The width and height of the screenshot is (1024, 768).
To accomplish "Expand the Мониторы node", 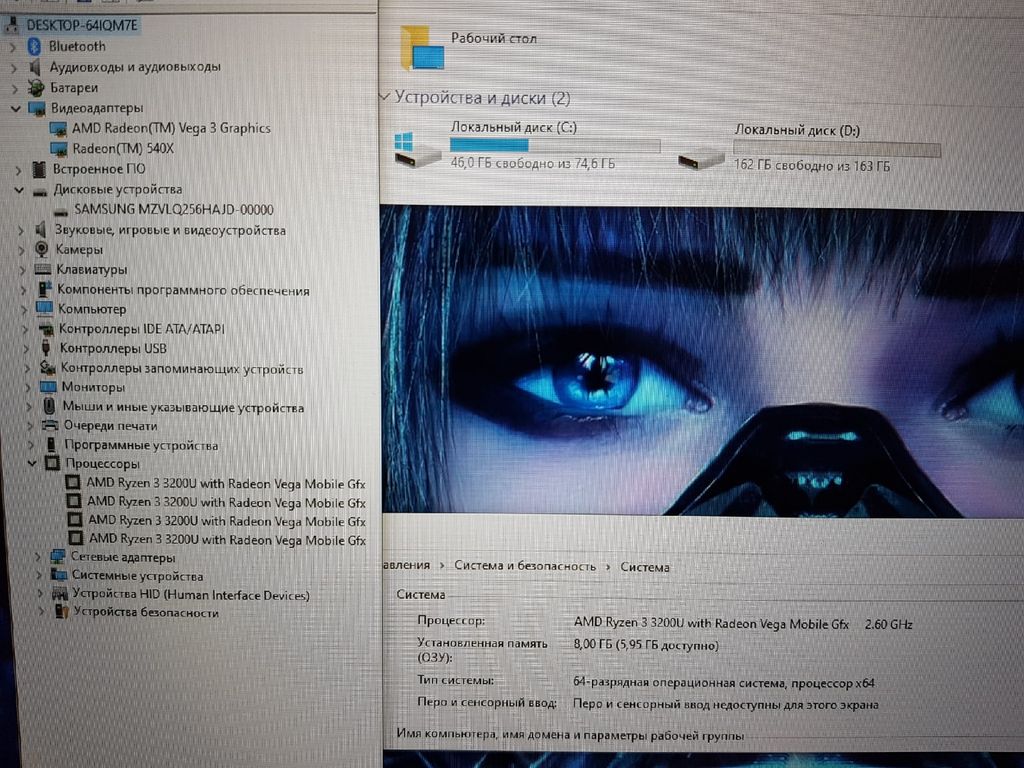I will [27, 387].
